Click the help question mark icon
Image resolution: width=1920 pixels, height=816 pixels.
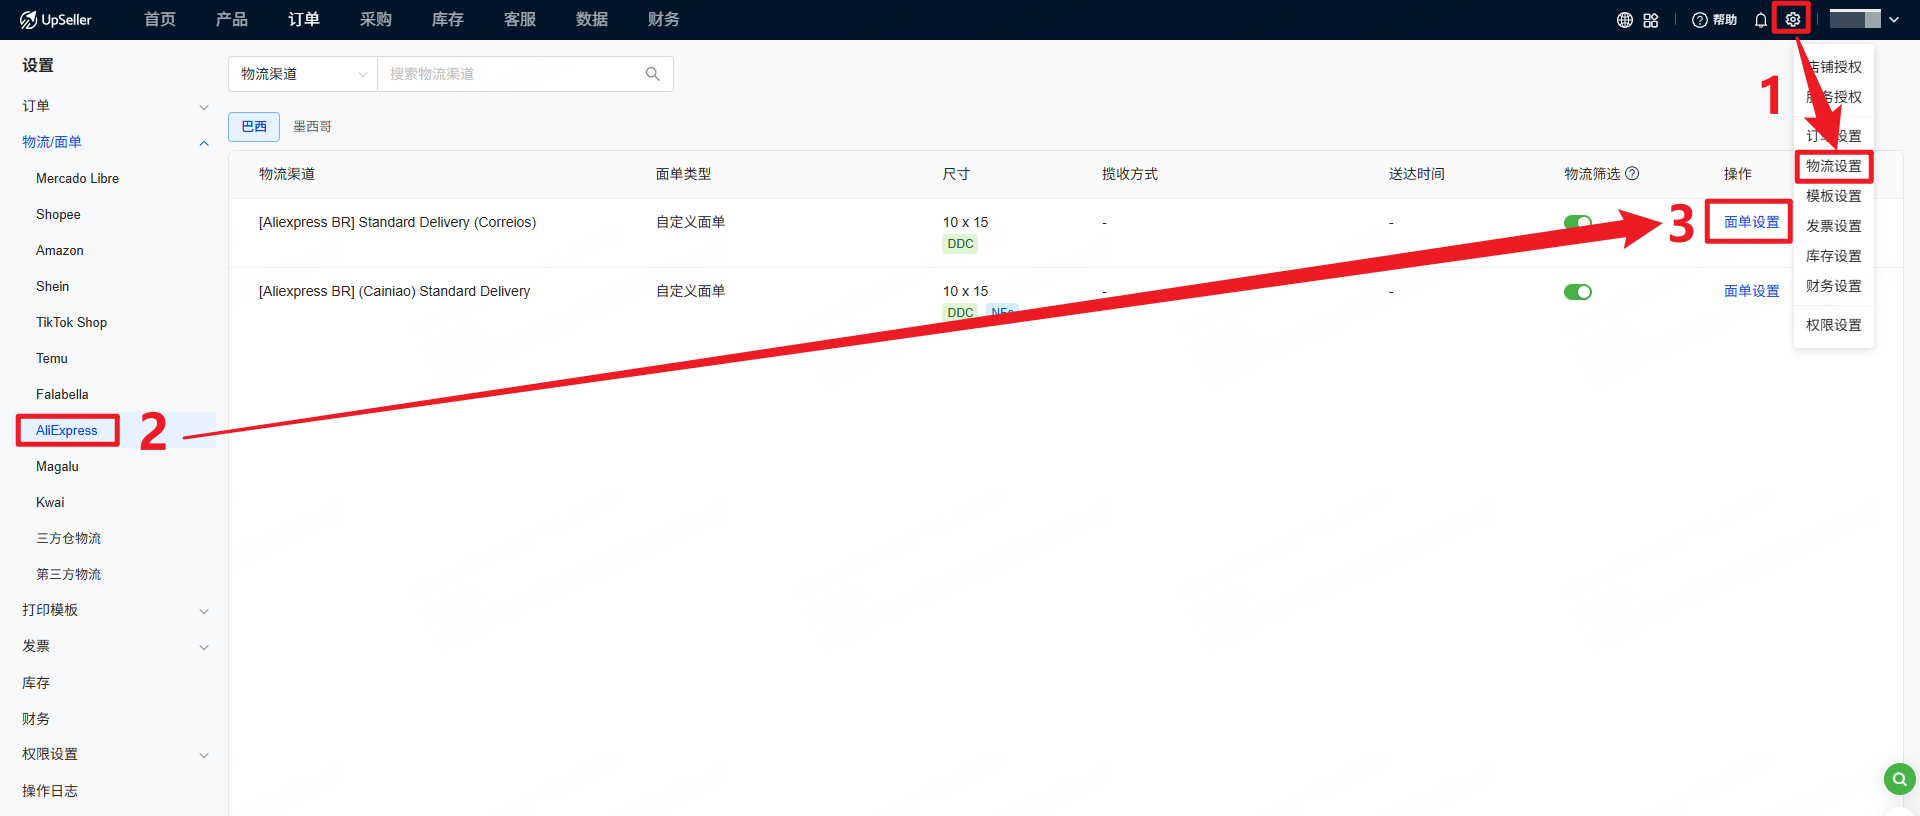click(x=1699, y=20)
